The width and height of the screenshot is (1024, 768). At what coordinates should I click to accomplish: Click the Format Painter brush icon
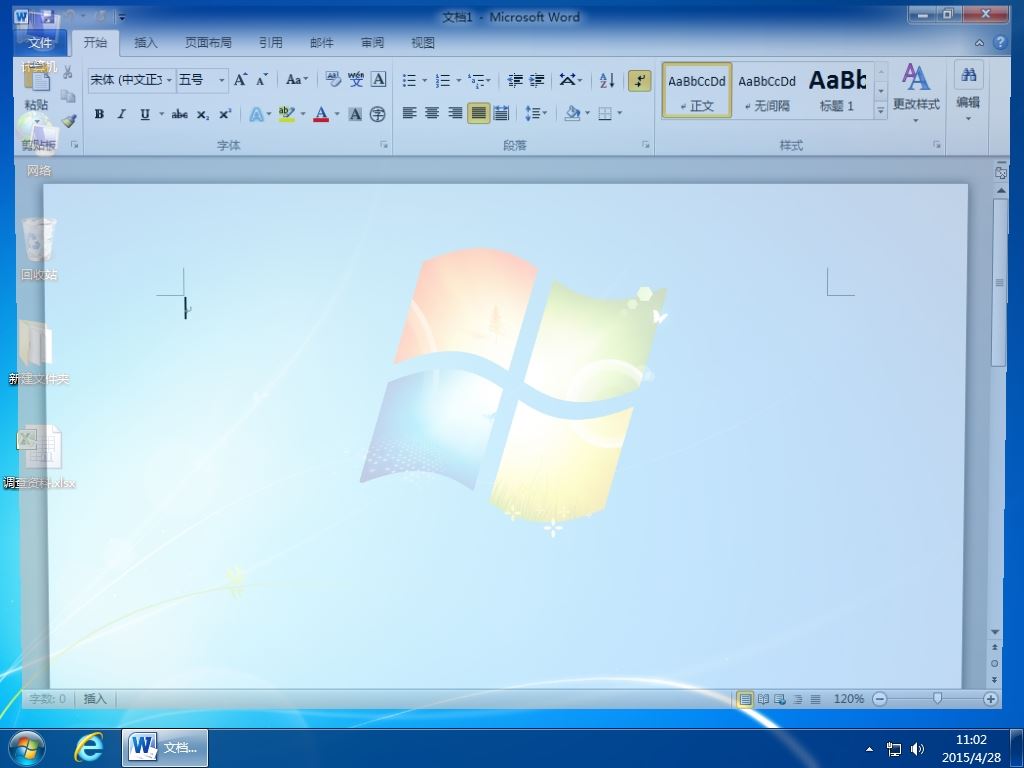click(x=69, y=121)
